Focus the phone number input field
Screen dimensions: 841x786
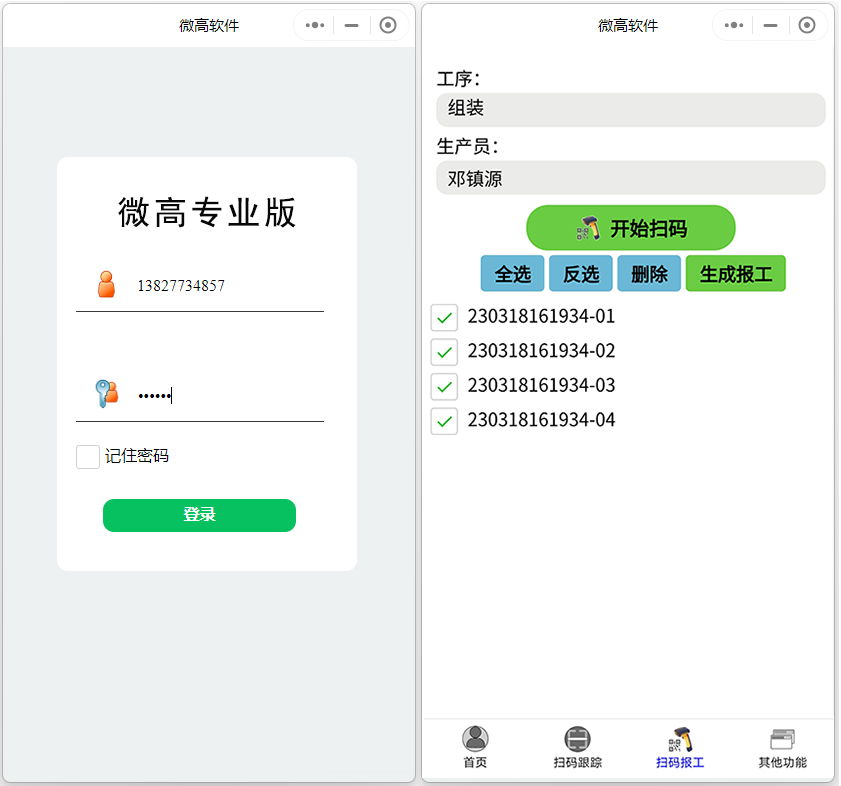pyautogui.click(x=225, y=286)
